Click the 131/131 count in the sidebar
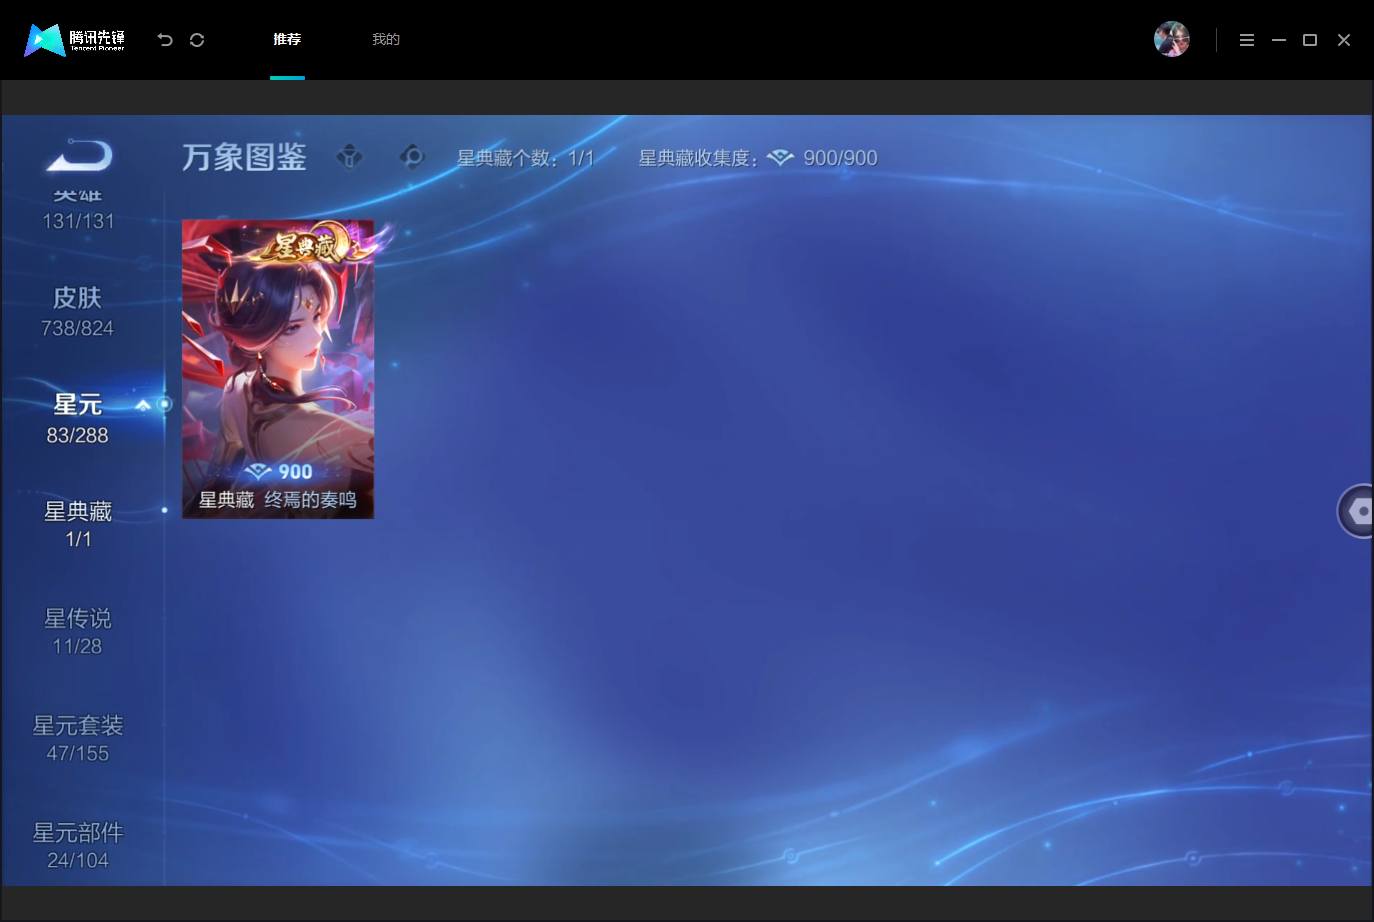This screenshot has width=1374, height=922. [x=78, y=221]
